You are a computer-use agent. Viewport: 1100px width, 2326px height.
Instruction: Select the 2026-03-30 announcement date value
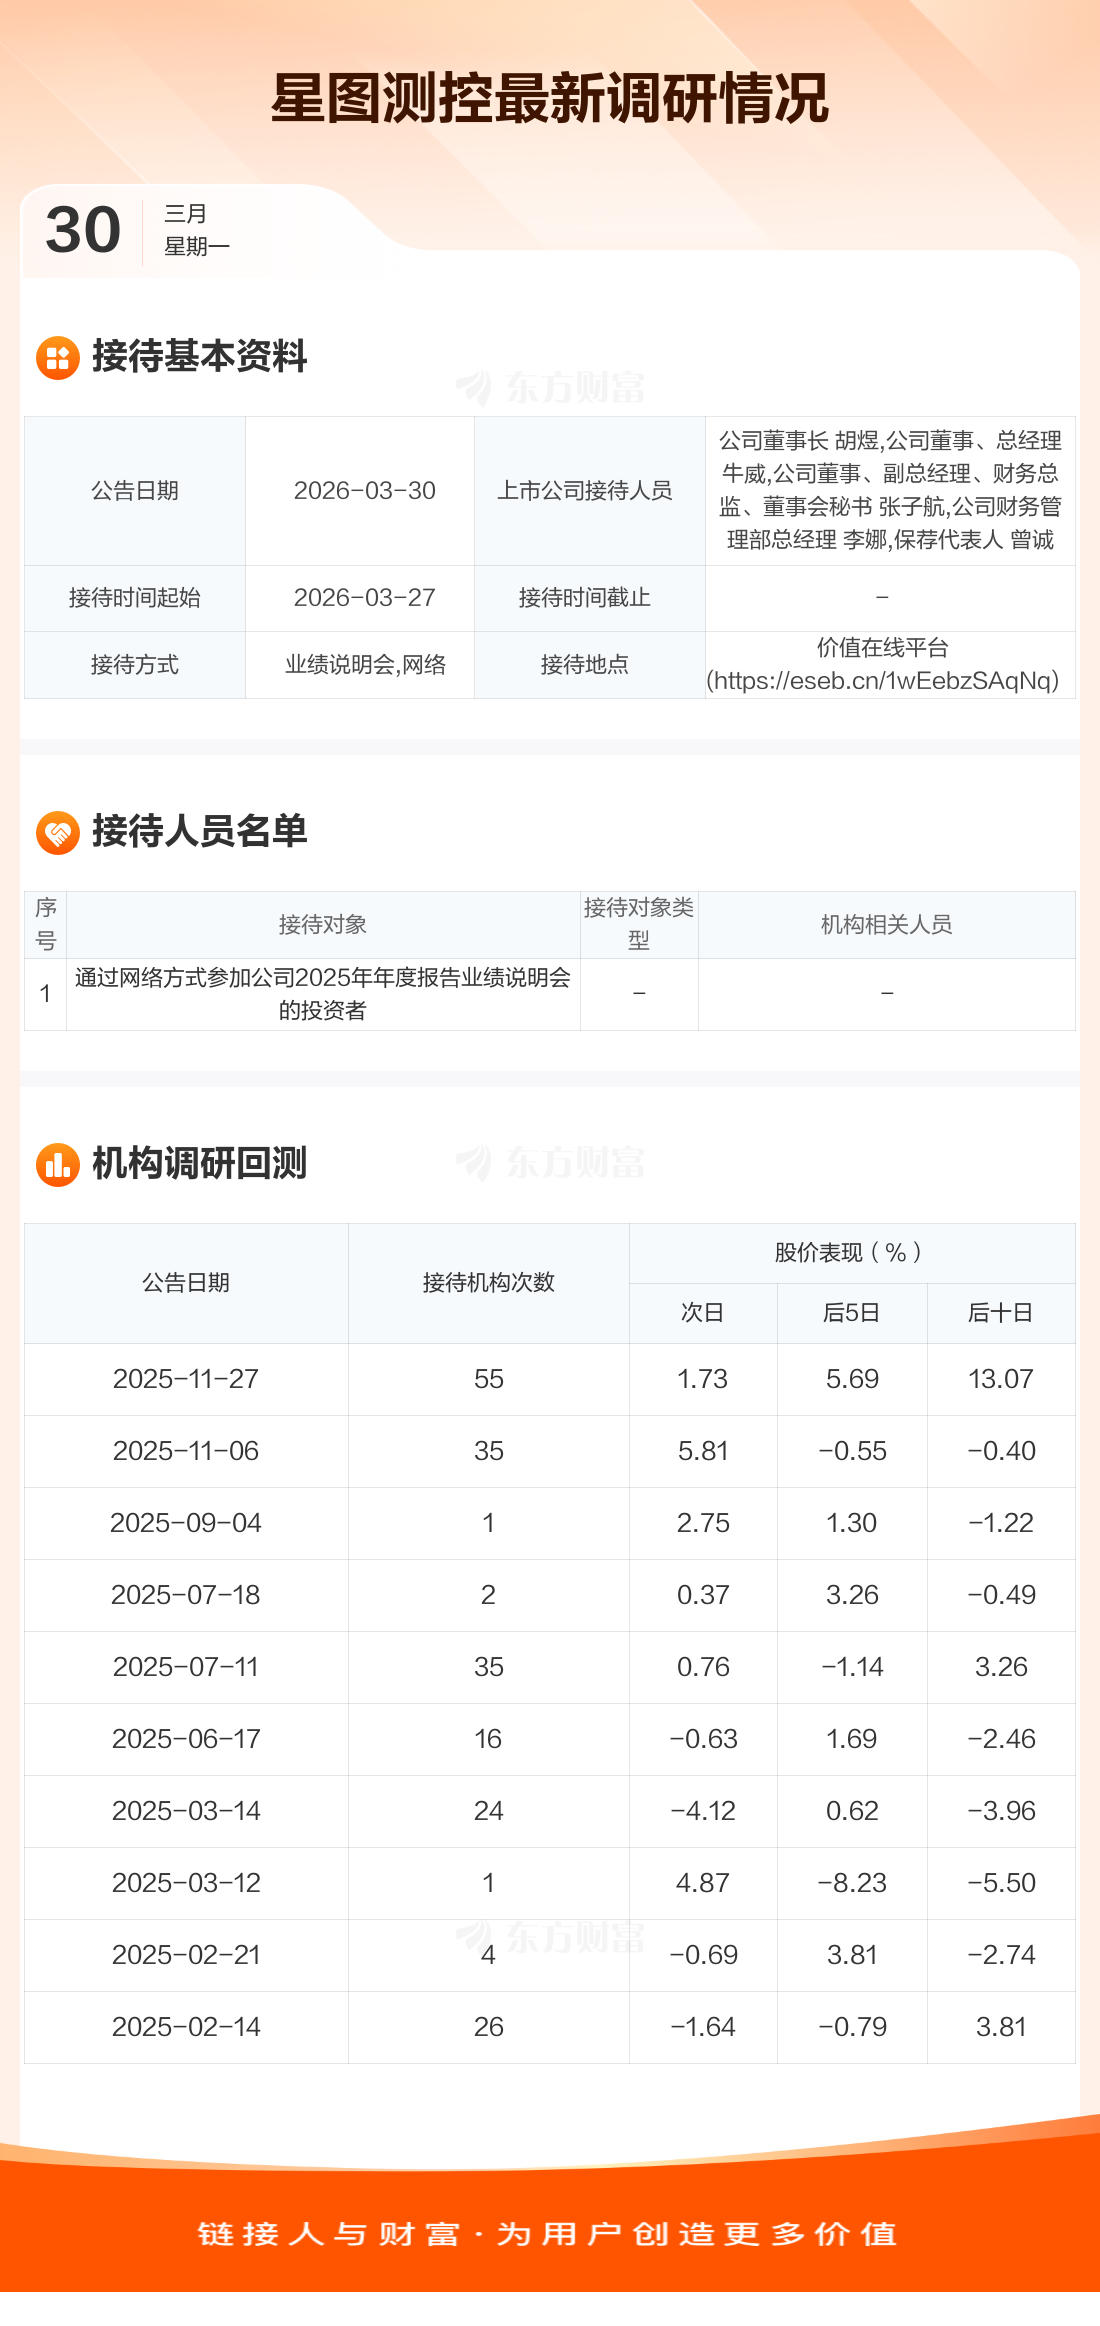[364, 491]
